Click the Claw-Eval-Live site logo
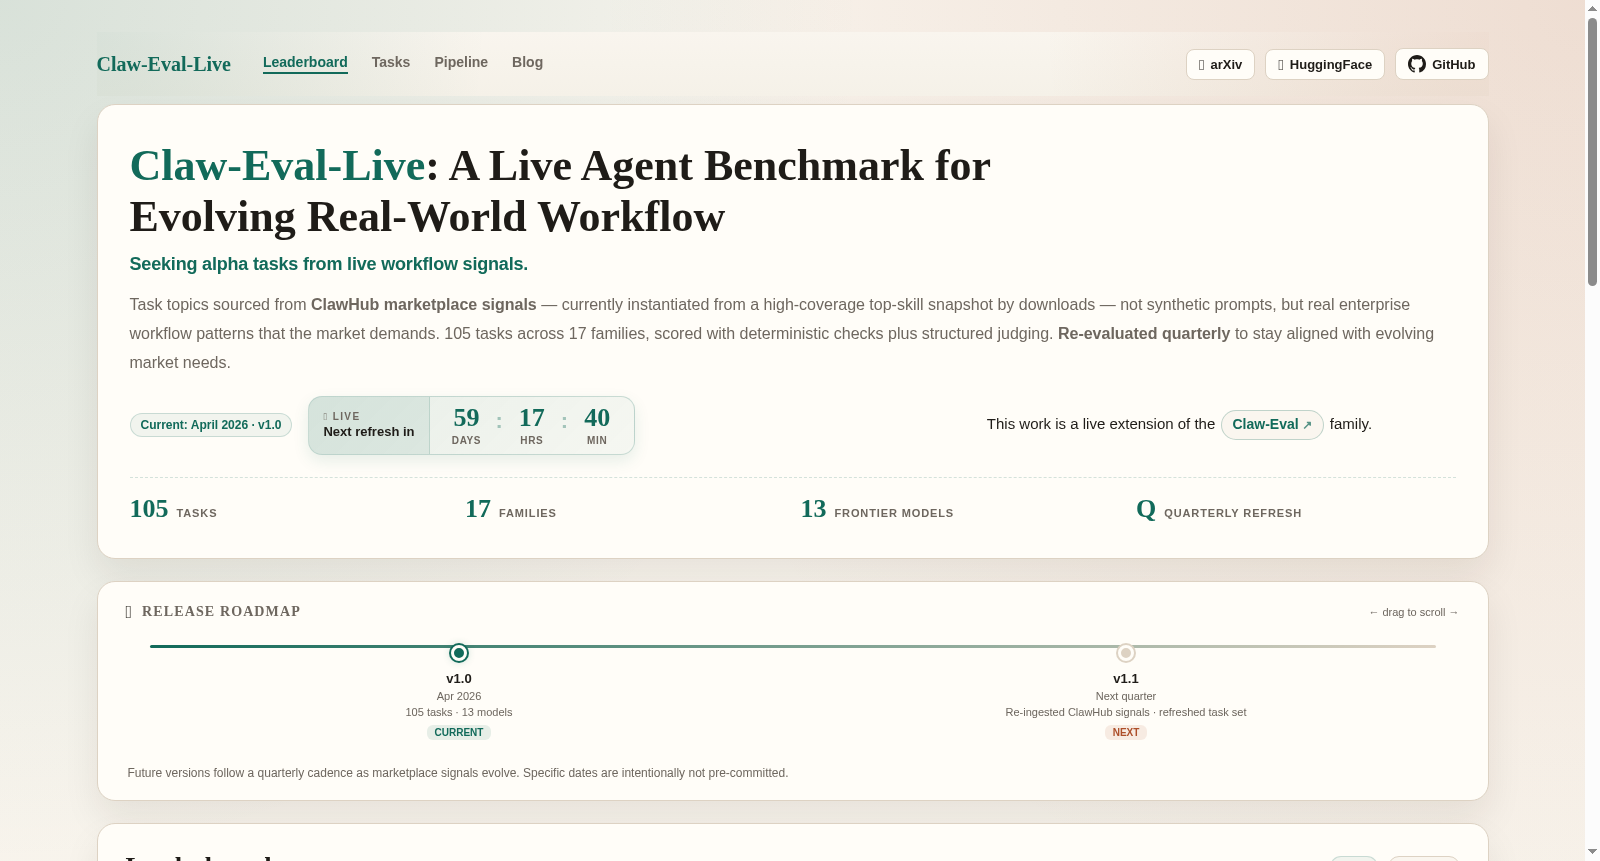1600x861 pixels. point(164,64)
